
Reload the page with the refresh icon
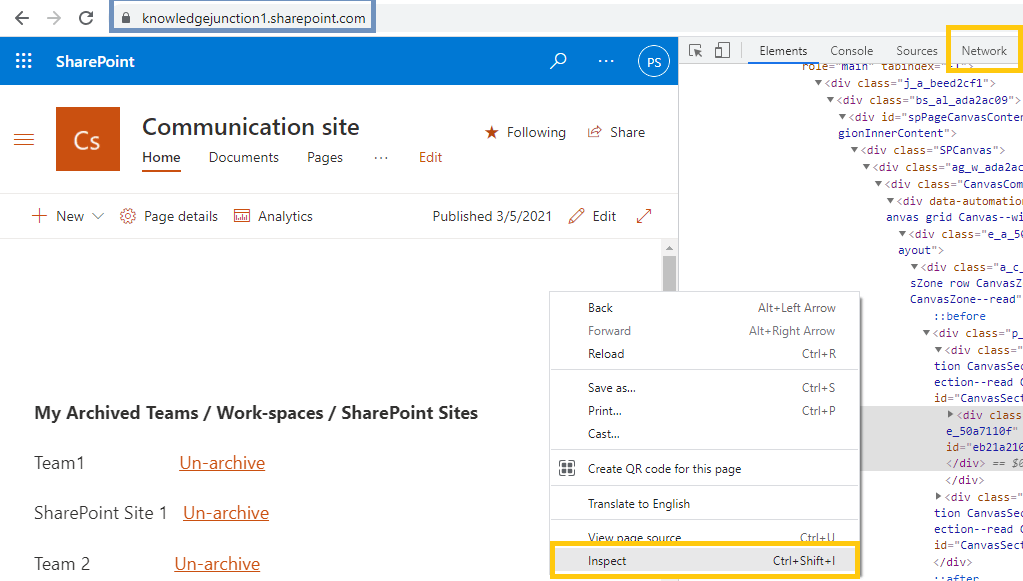pos(86,18)
